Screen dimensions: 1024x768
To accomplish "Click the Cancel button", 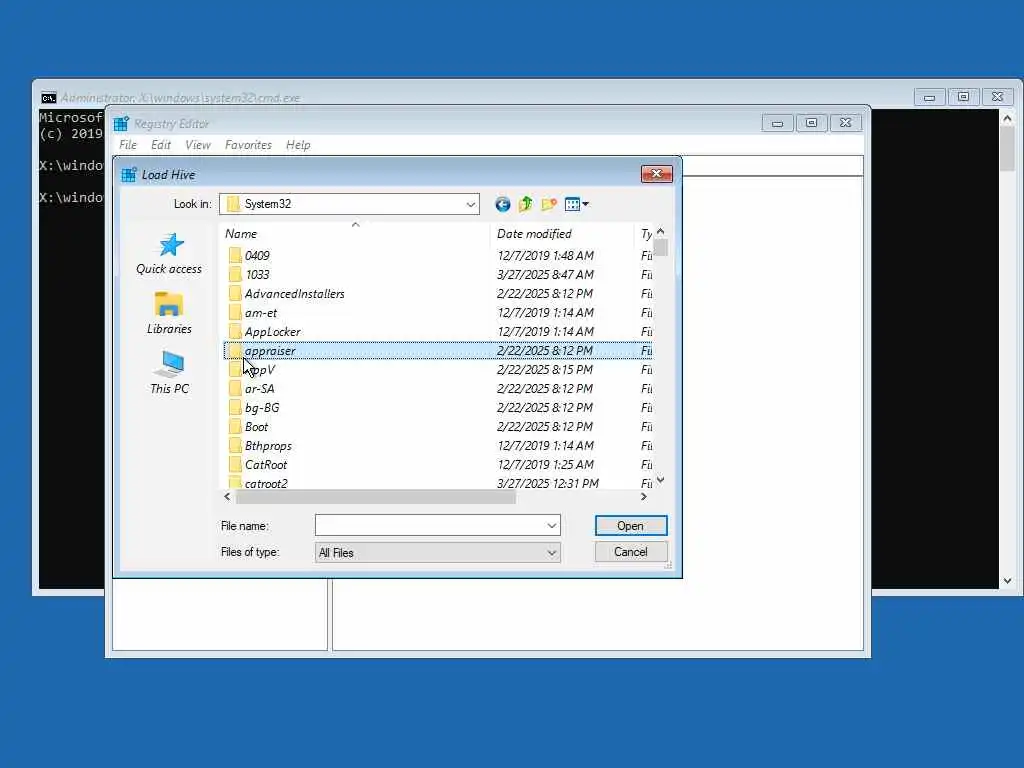I will tap(631, 552).
